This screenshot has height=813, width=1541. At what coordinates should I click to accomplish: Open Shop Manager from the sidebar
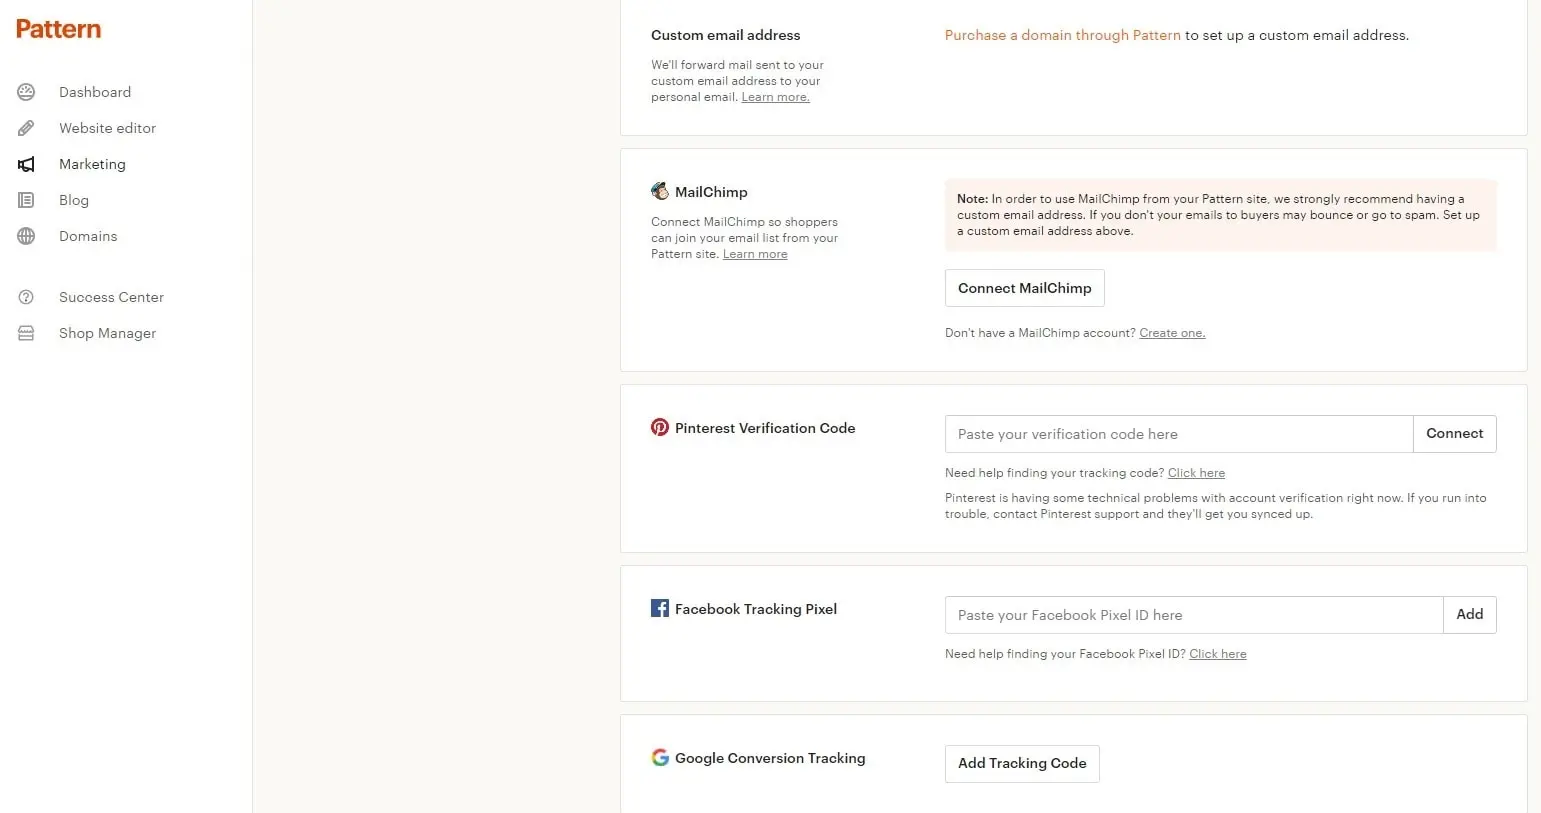pyautogui.click(x=107, y=333)
